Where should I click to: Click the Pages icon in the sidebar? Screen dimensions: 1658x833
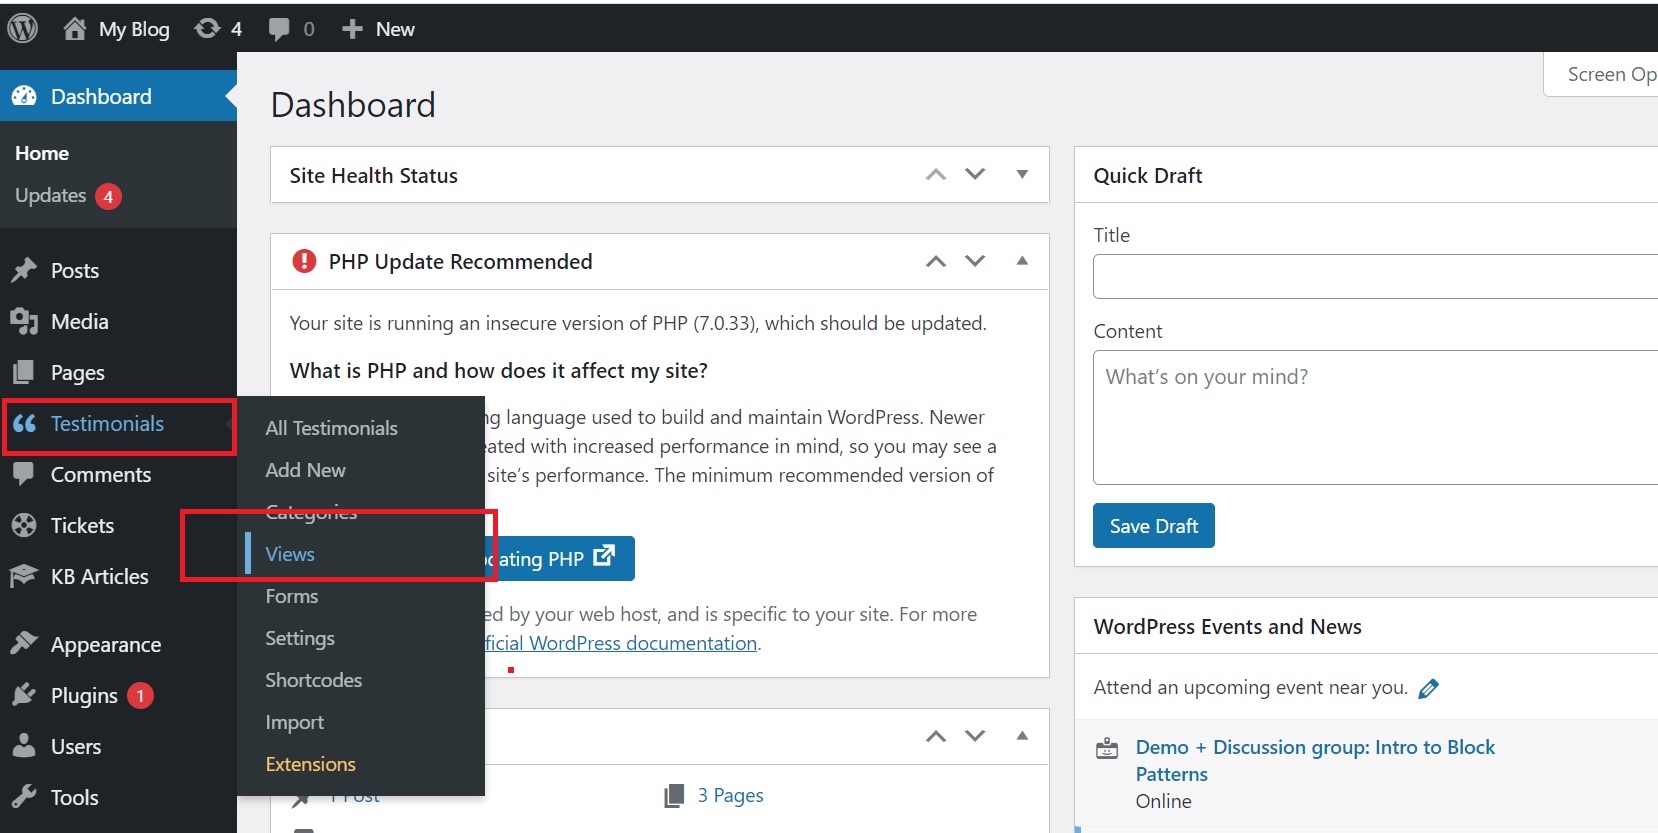(24, 373)
